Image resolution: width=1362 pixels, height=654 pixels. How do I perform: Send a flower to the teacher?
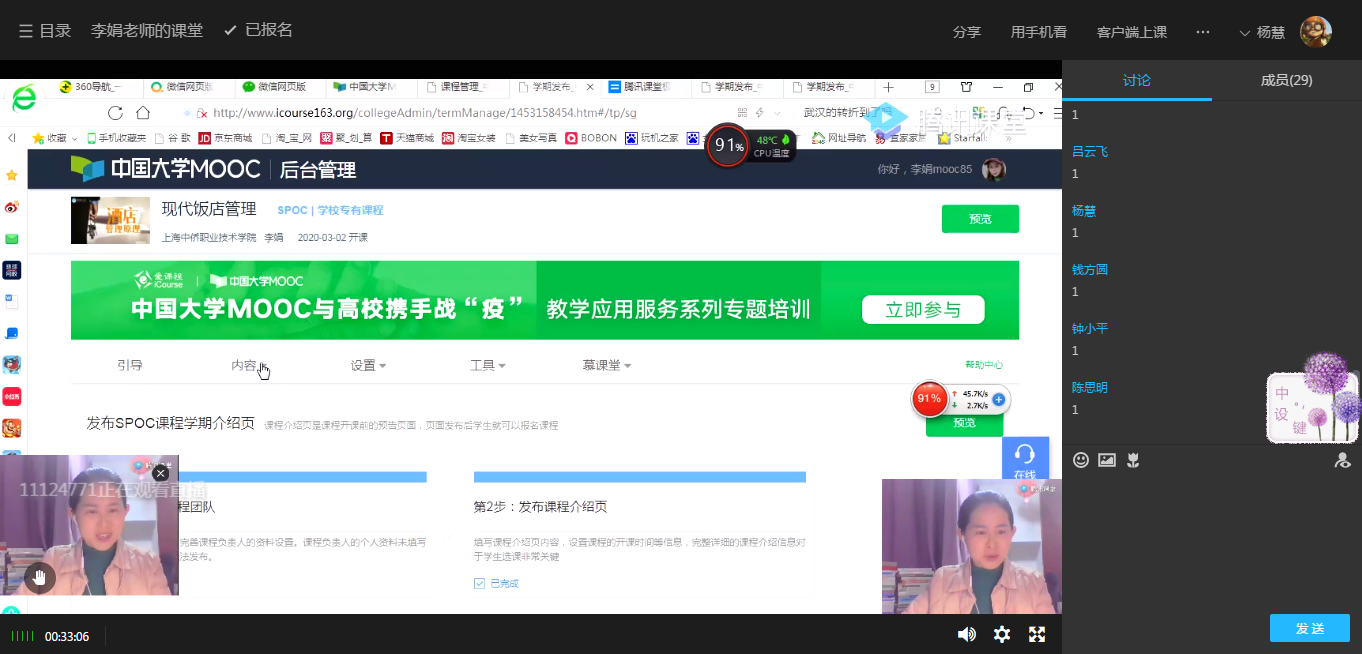[x=1133, y=460]
